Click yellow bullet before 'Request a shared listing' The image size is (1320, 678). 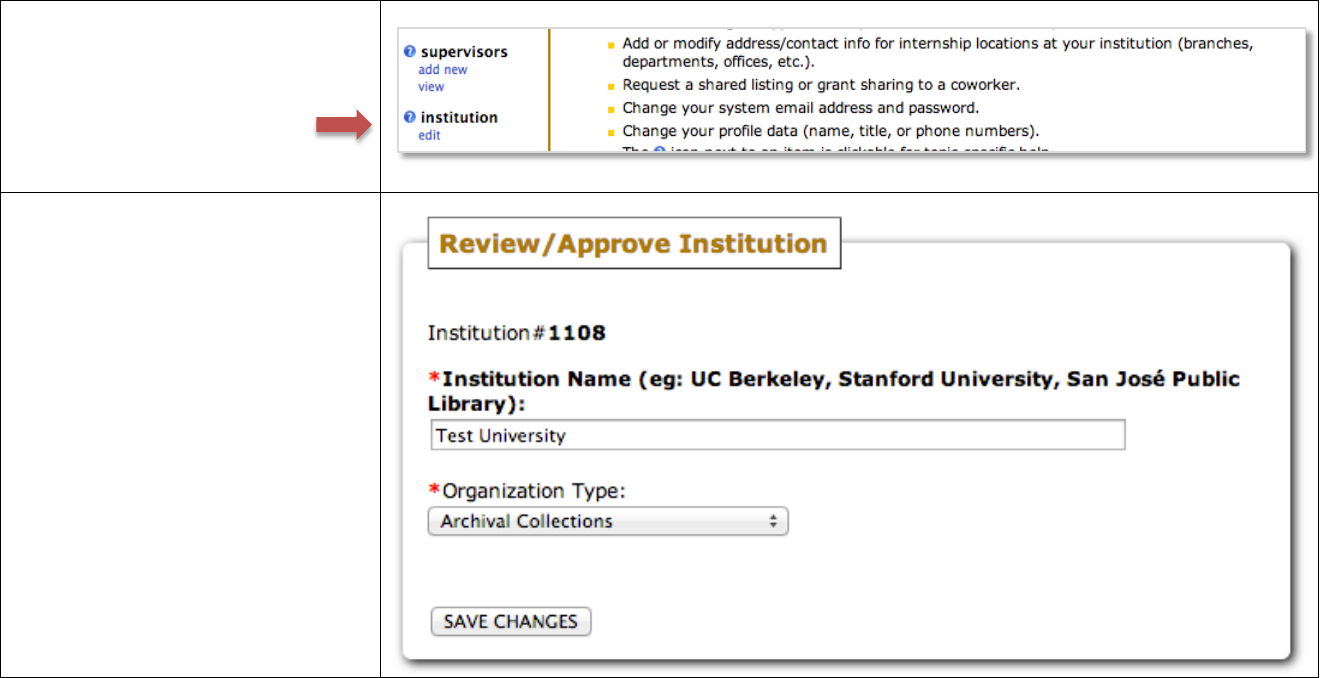coord(611,86)
